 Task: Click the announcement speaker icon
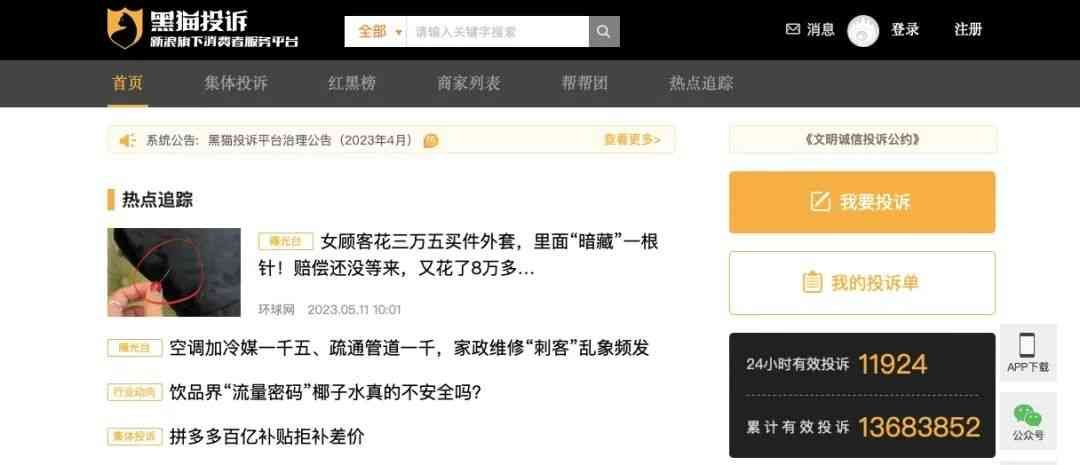click(127, 141)
